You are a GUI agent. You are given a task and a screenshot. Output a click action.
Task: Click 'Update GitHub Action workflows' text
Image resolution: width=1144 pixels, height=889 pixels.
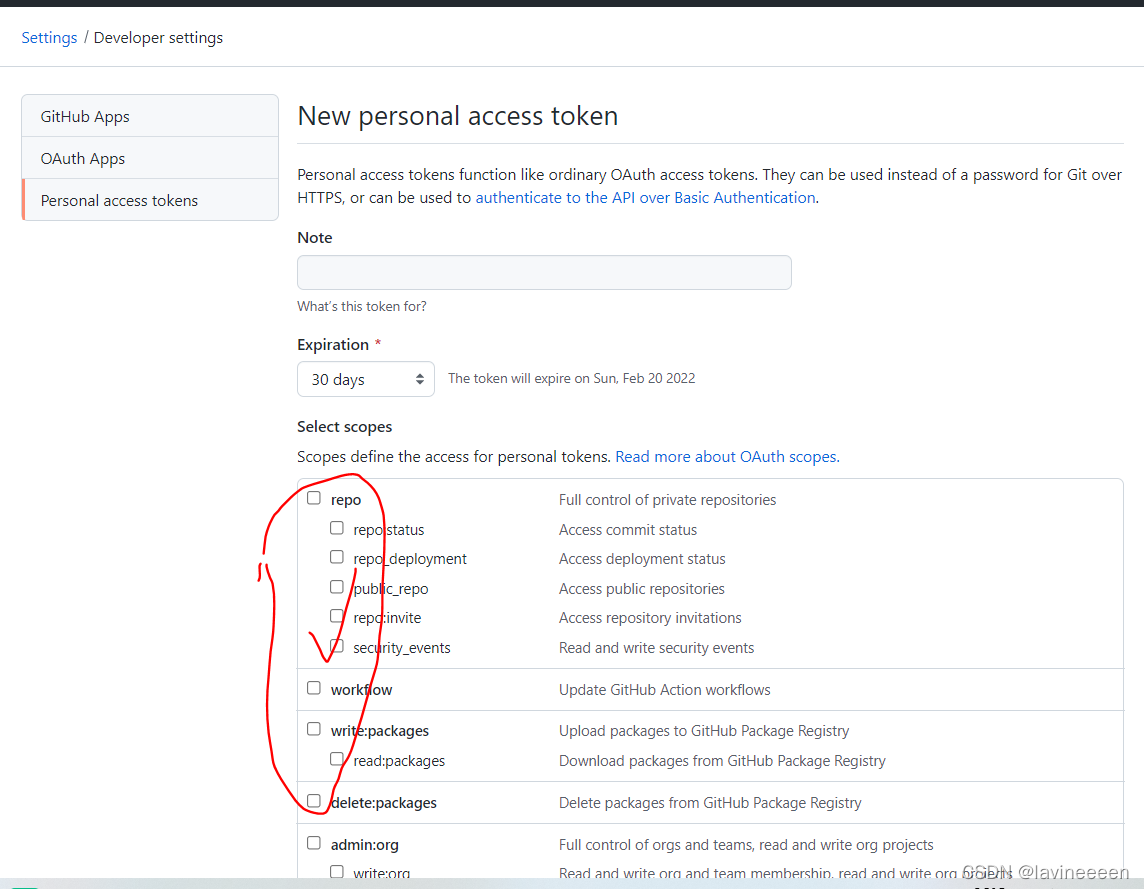[664, 690]
